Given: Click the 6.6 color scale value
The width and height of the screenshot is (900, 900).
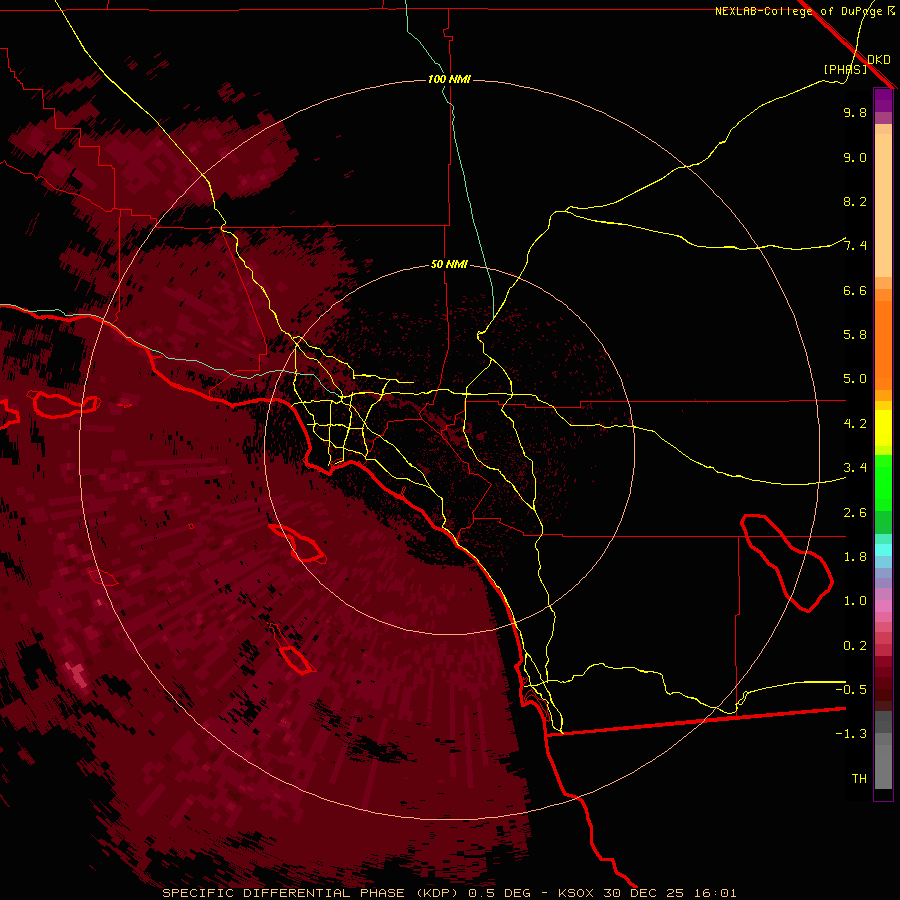Looking at the screenshot, I should 855,290.
